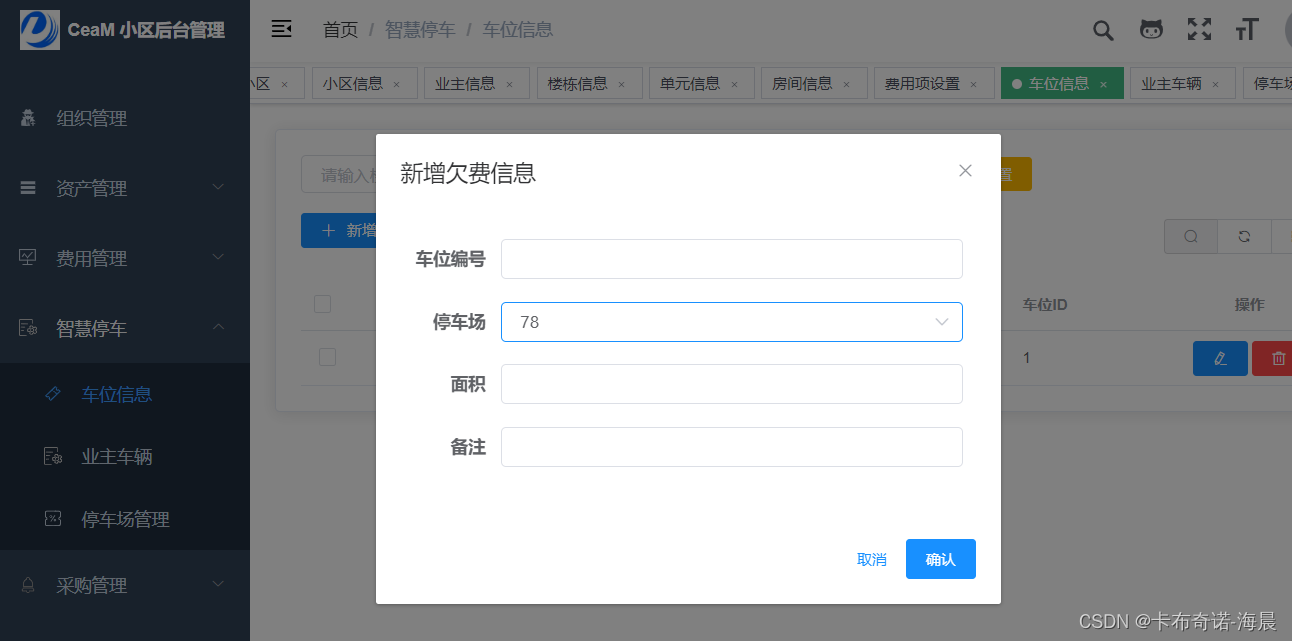The image size is (1292, 641).
Task: Tick the first row checkbox
Action: 327,357
